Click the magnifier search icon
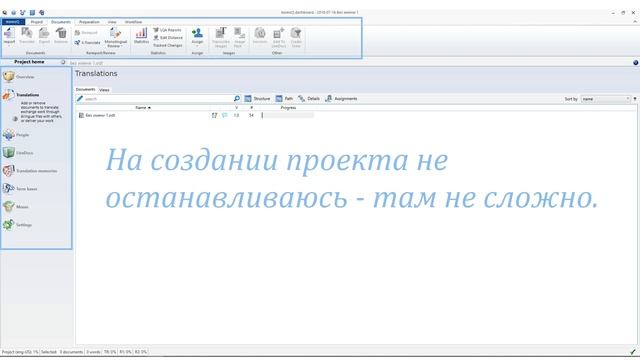Screen dimensions: 640x360 click(237, 99)
